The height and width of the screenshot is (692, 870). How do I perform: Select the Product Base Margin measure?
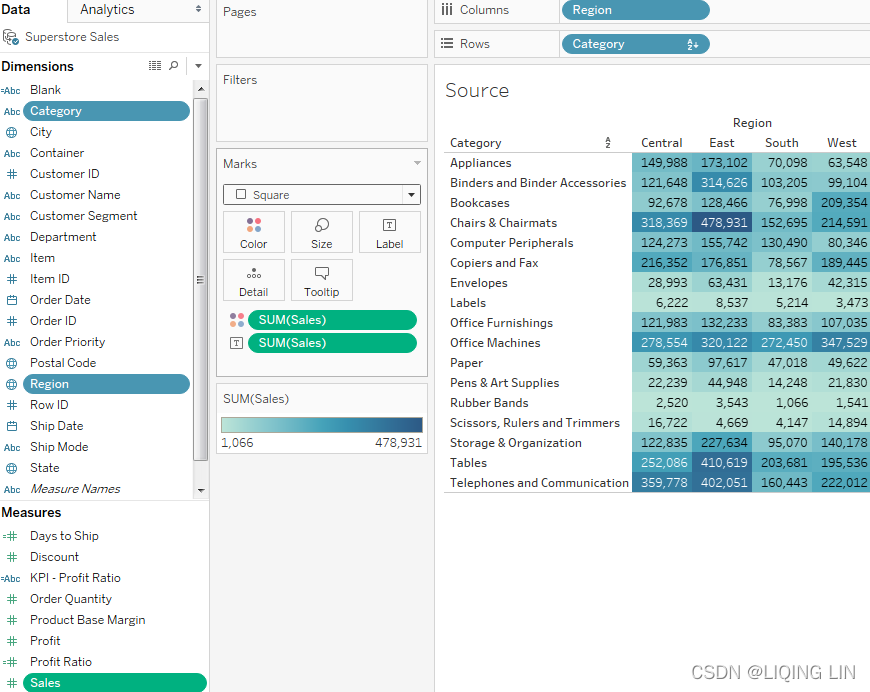(88, 620)
